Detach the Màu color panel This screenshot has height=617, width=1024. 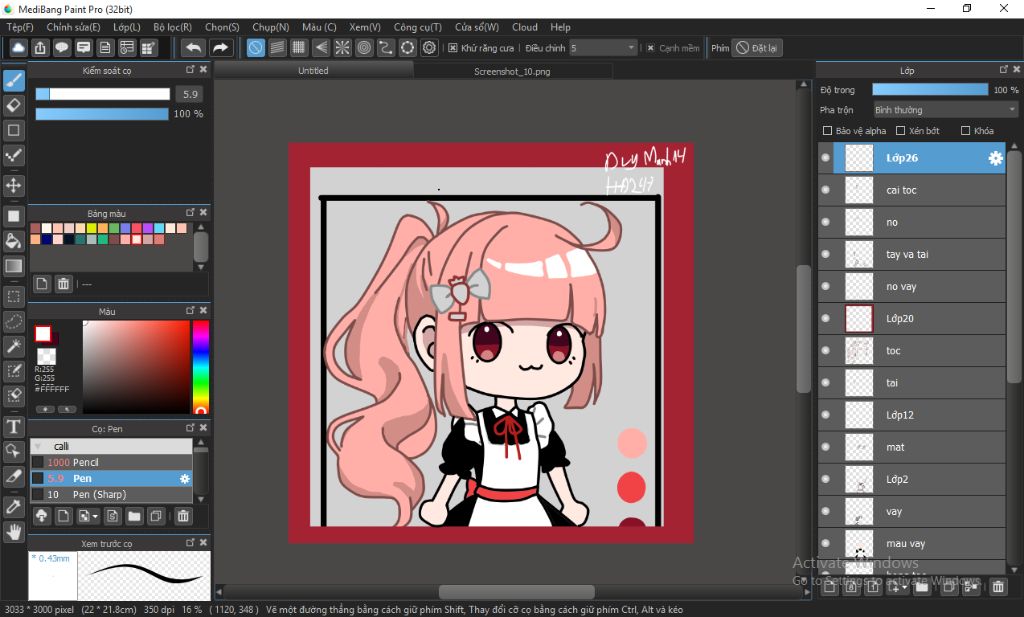click(x=190, y=310)
